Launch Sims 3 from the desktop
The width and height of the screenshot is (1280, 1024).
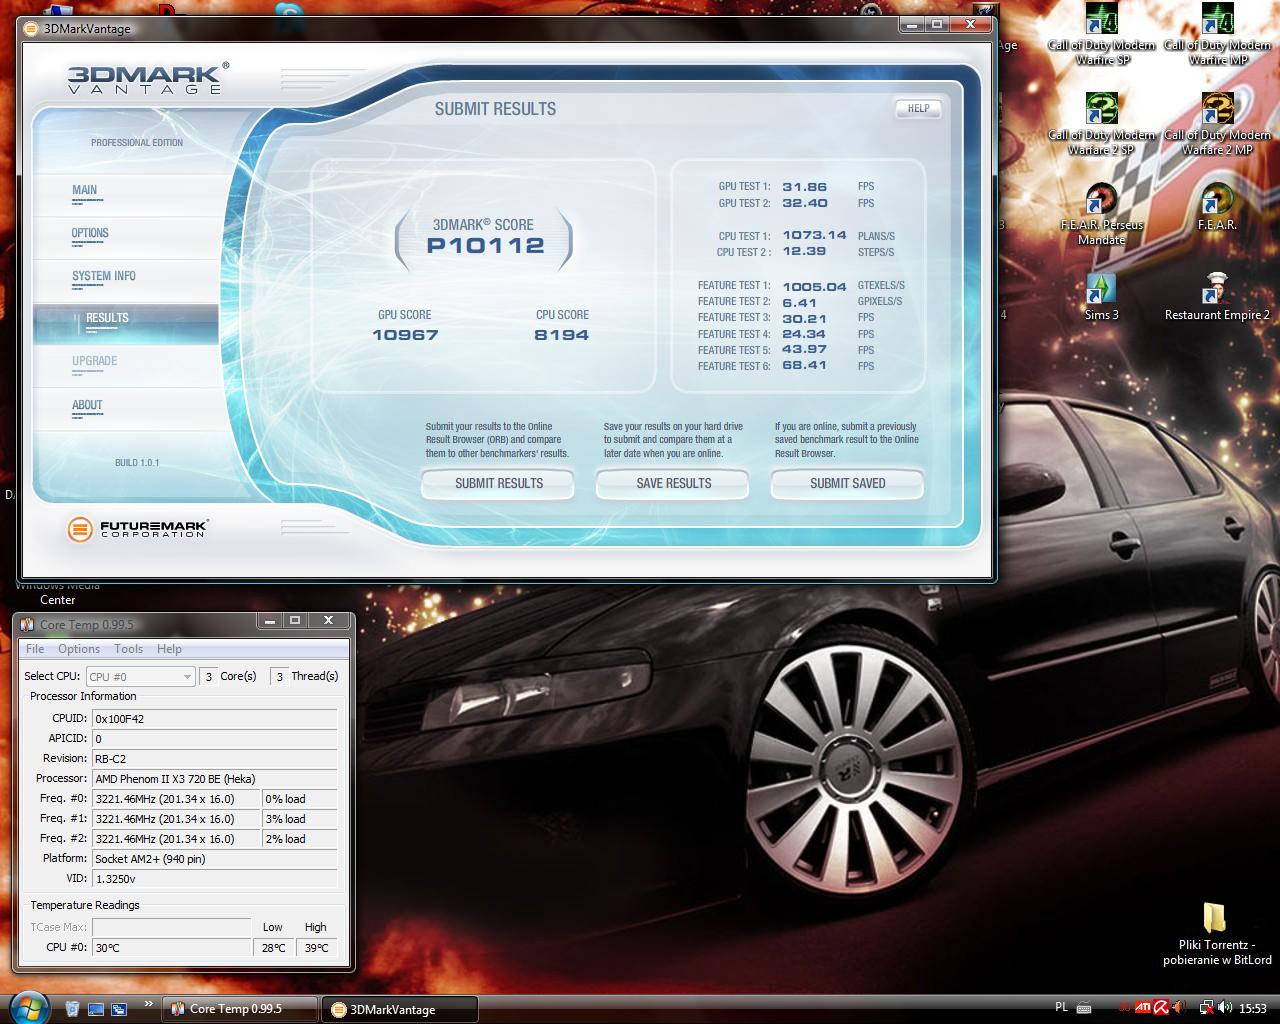tap(1102, 297)
